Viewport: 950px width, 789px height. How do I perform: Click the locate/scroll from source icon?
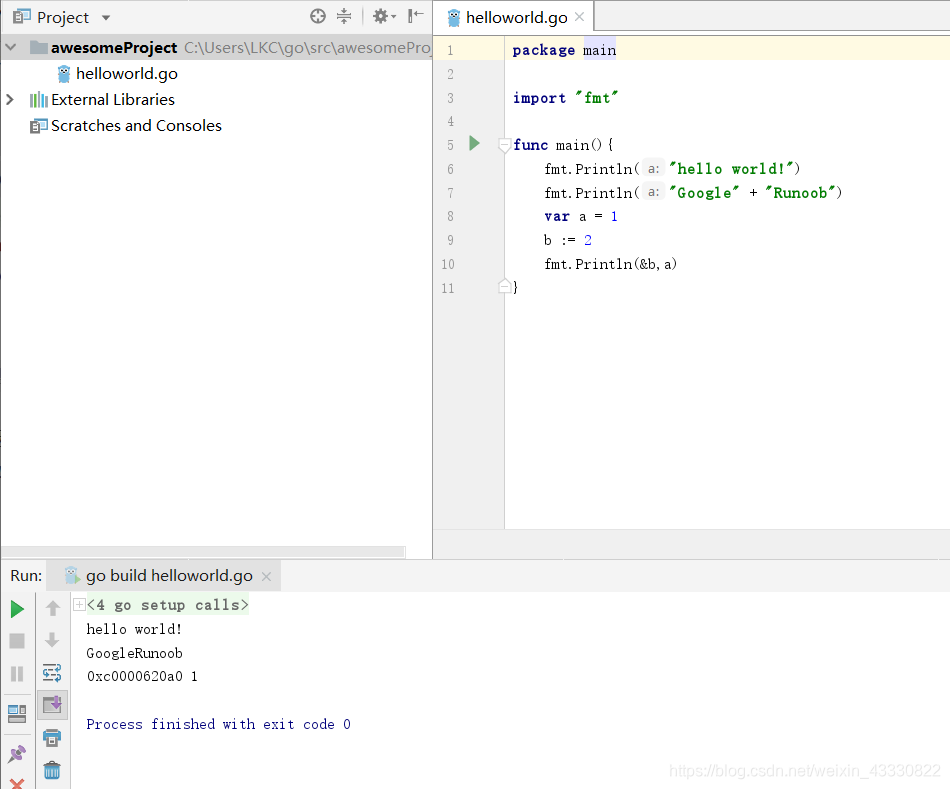tap(317, 16)
